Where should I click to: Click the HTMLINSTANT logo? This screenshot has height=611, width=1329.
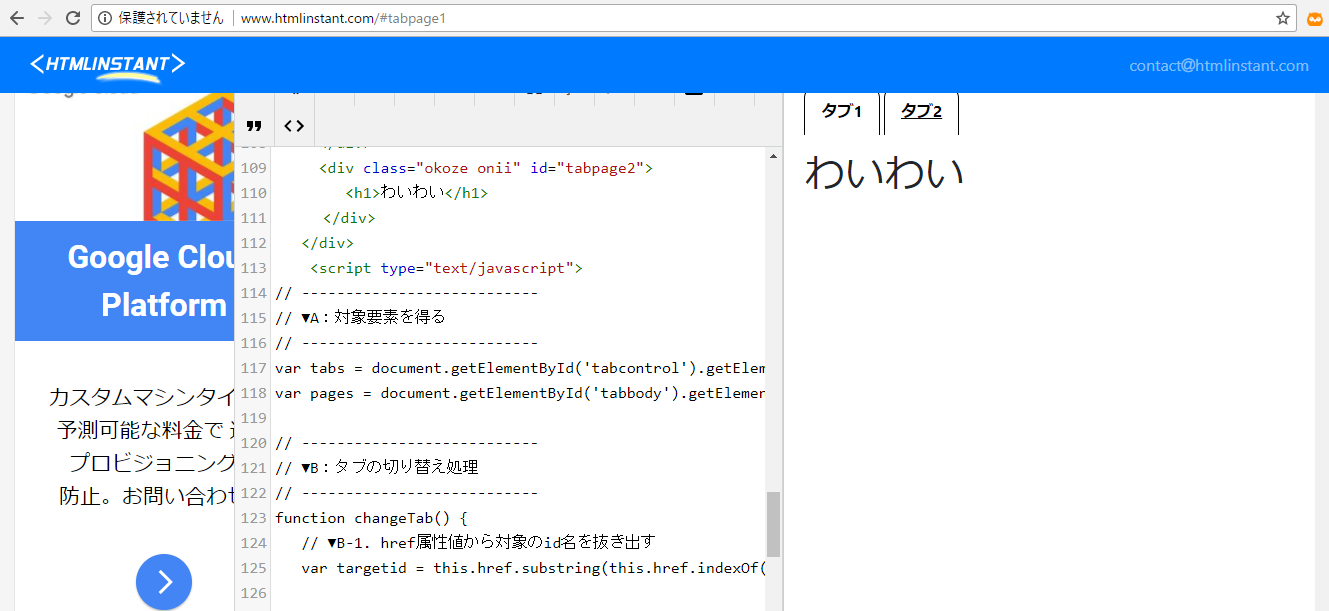pyautogui.click(x=107, y=65)
